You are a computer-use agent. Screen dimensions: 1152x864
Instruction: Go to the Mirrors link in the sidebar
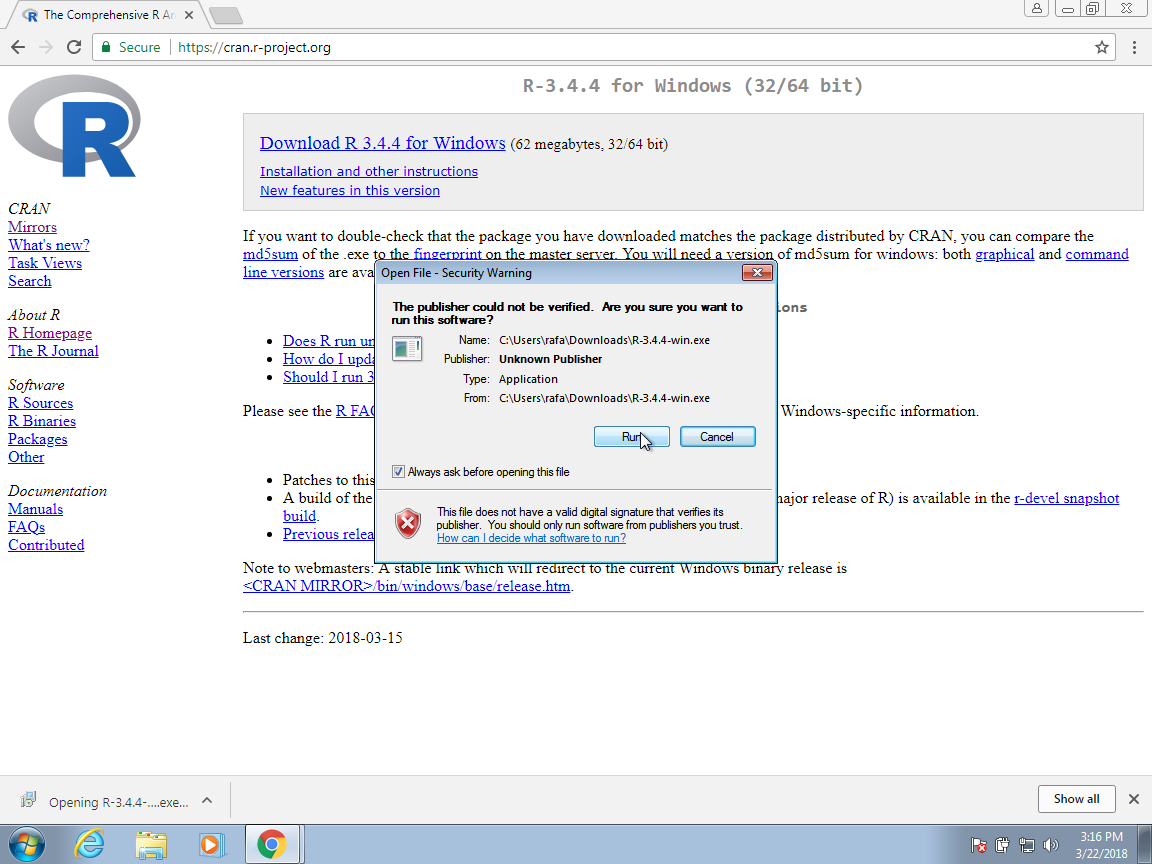(x=32, y=227)
